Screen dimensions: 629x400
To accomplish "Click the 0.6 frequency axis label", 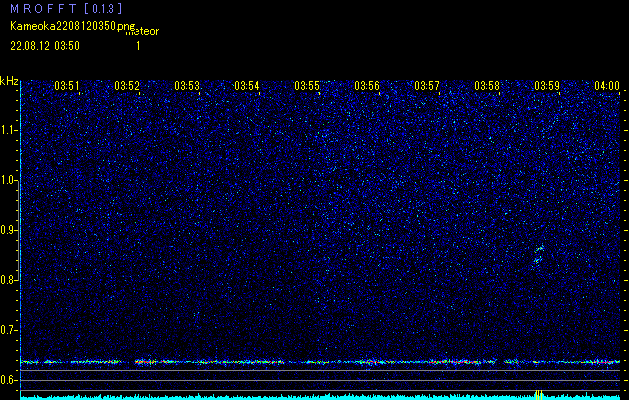I will tap(9, 380).
